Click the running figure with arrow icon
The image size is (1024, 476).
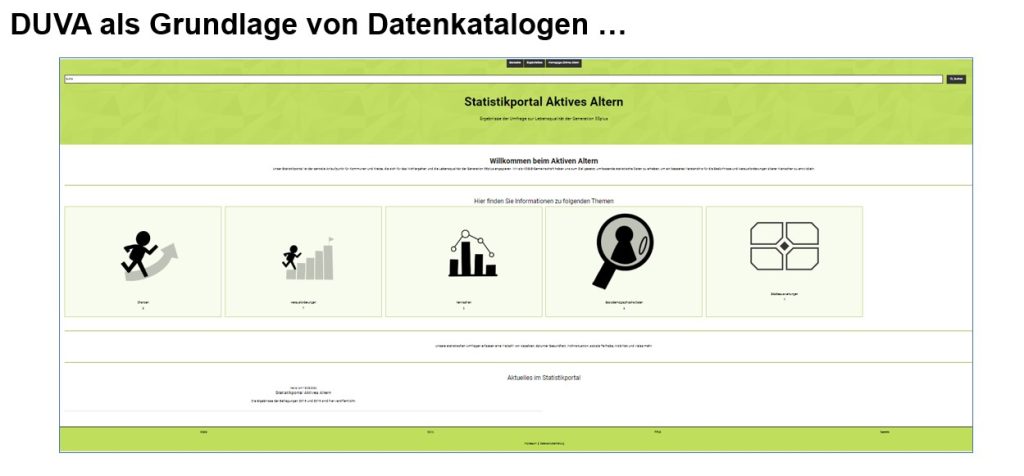tap(142, 254)
